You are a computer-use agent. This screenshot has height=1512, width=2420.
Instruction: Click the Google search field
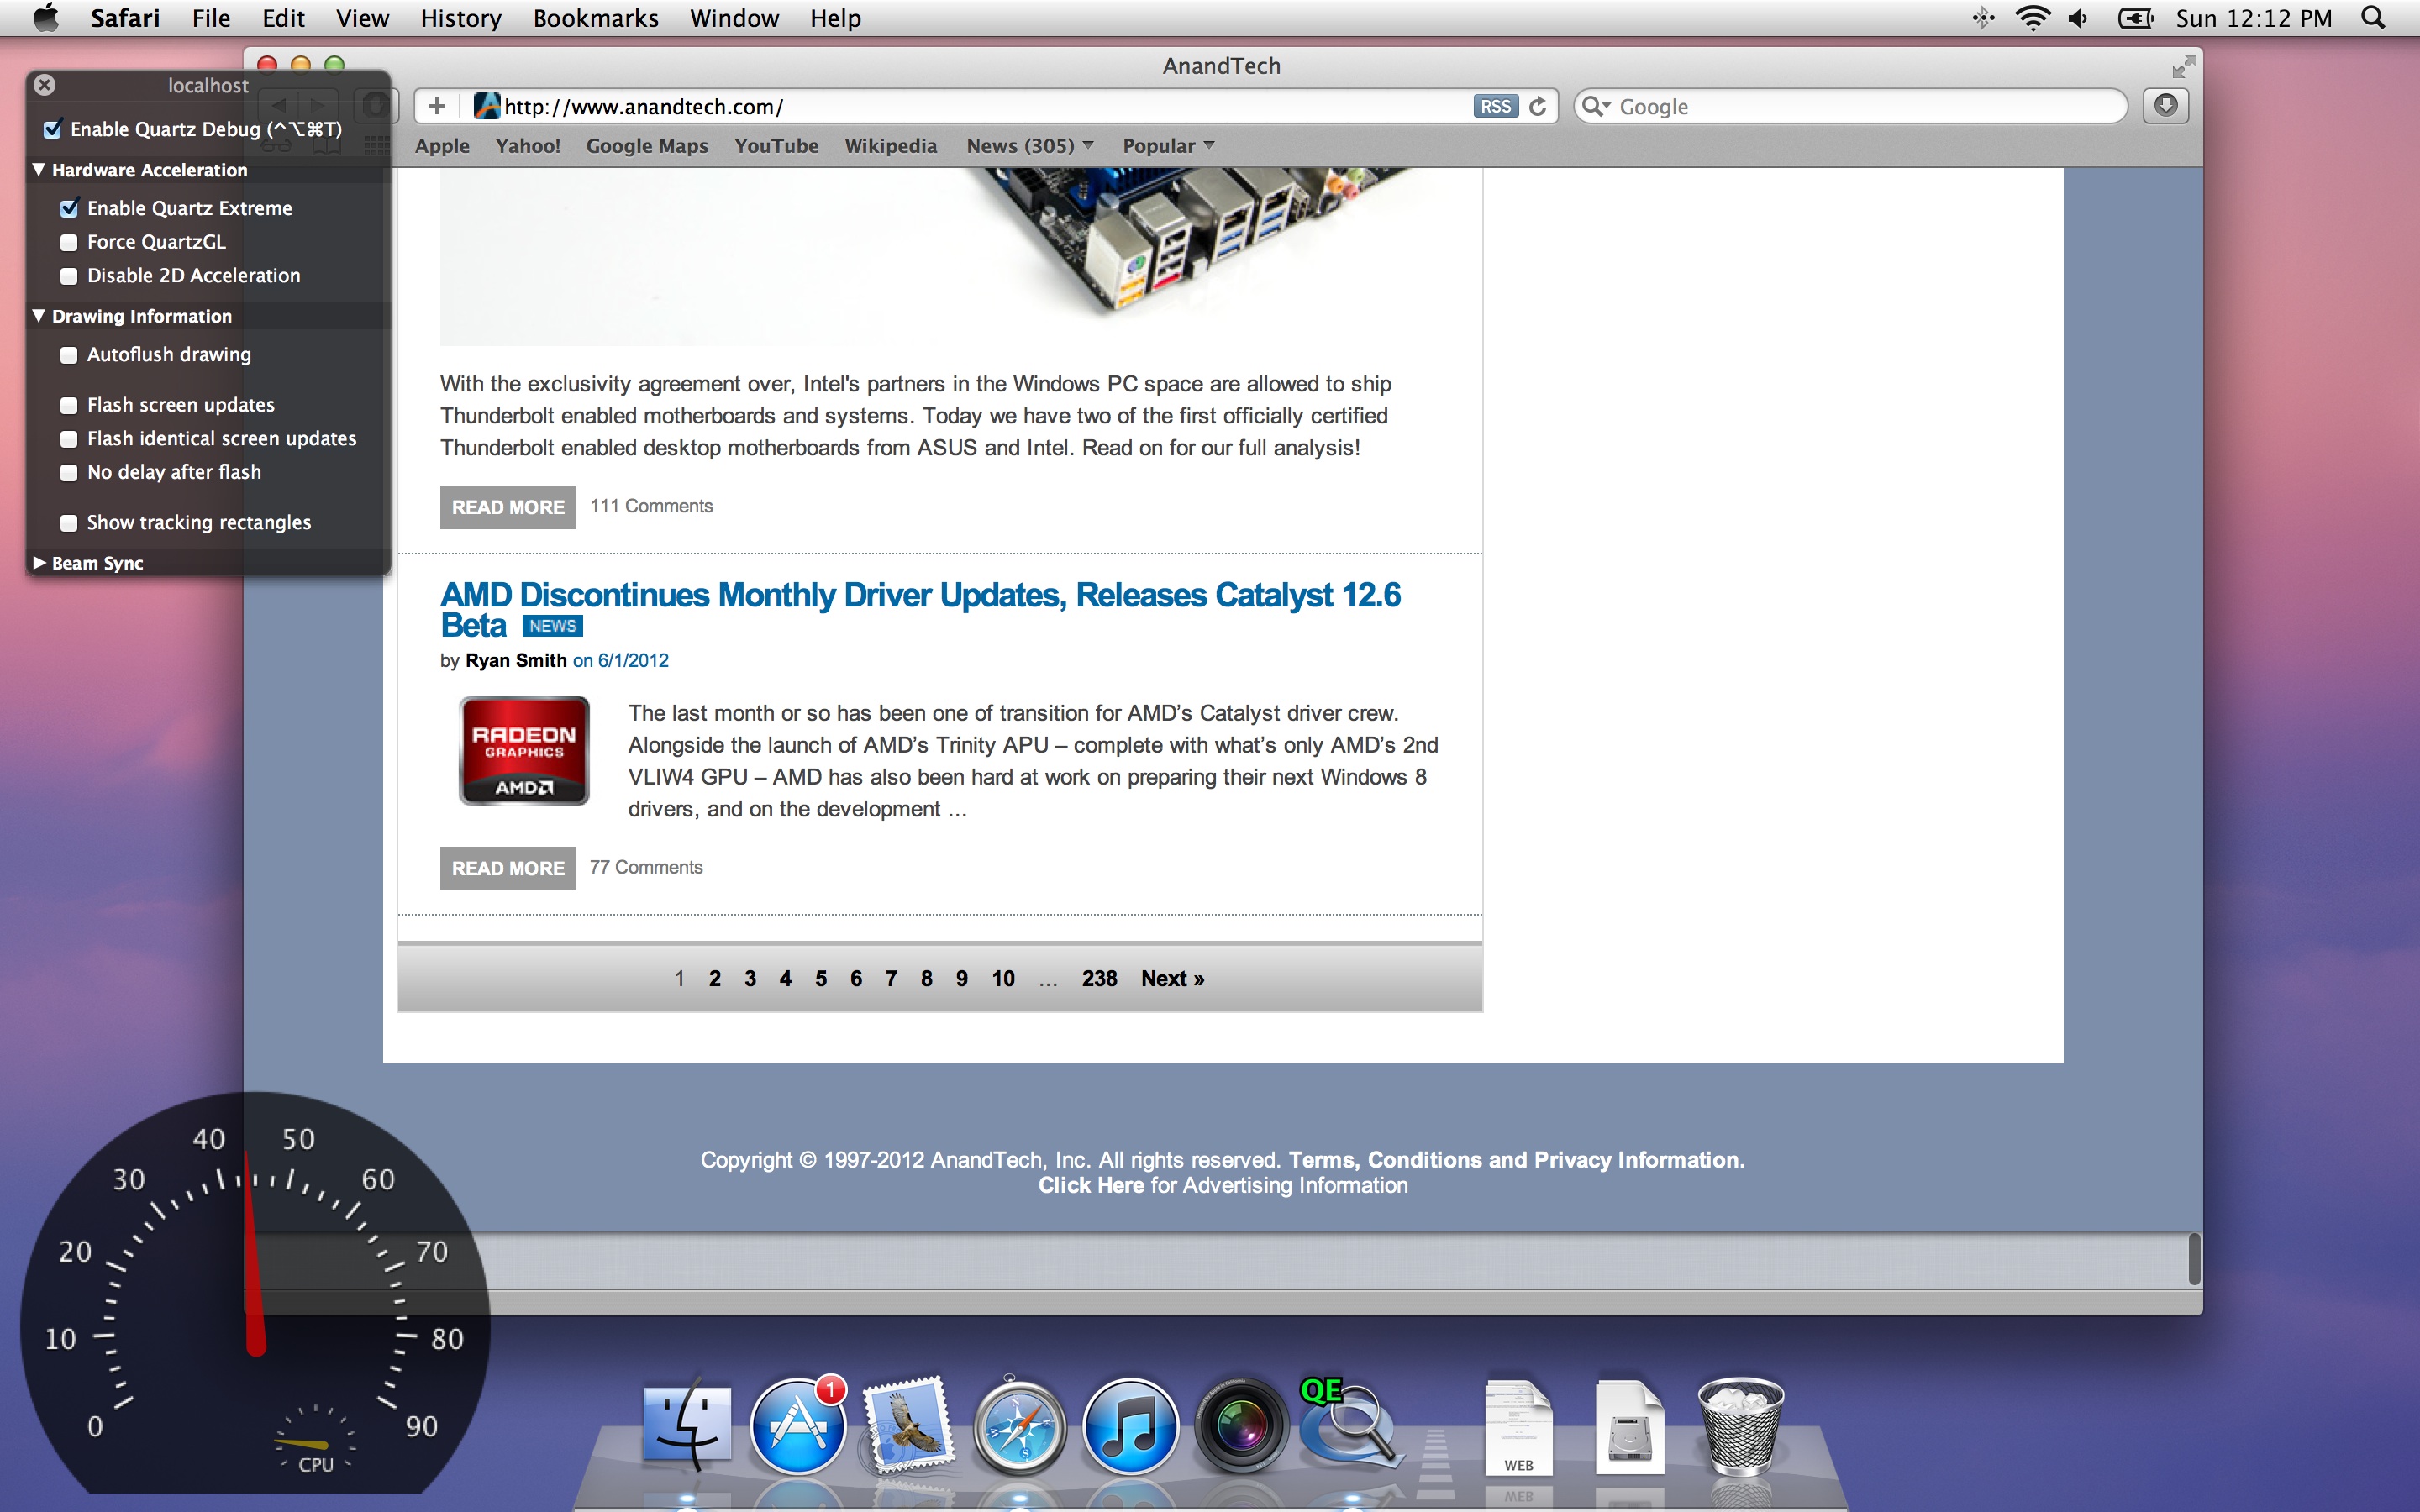(x=1850, y=106)
